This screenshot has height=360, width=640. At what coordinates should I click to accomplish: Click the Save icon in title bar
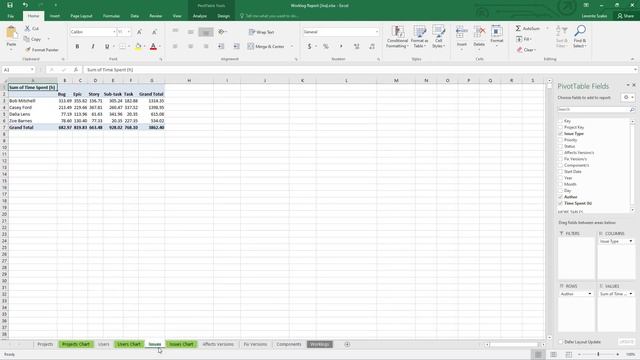click(10, 5)
